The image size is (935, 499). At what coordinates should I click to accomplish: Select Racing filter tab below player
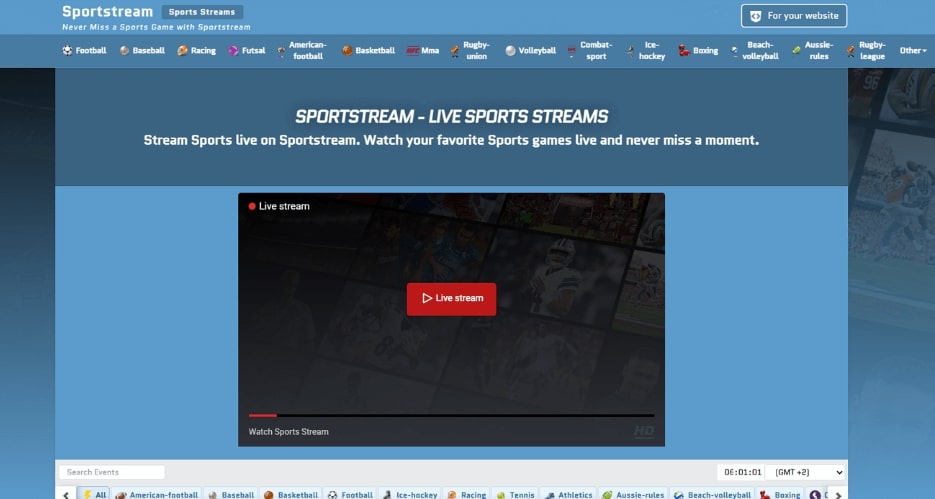click(x=467, y=494)
